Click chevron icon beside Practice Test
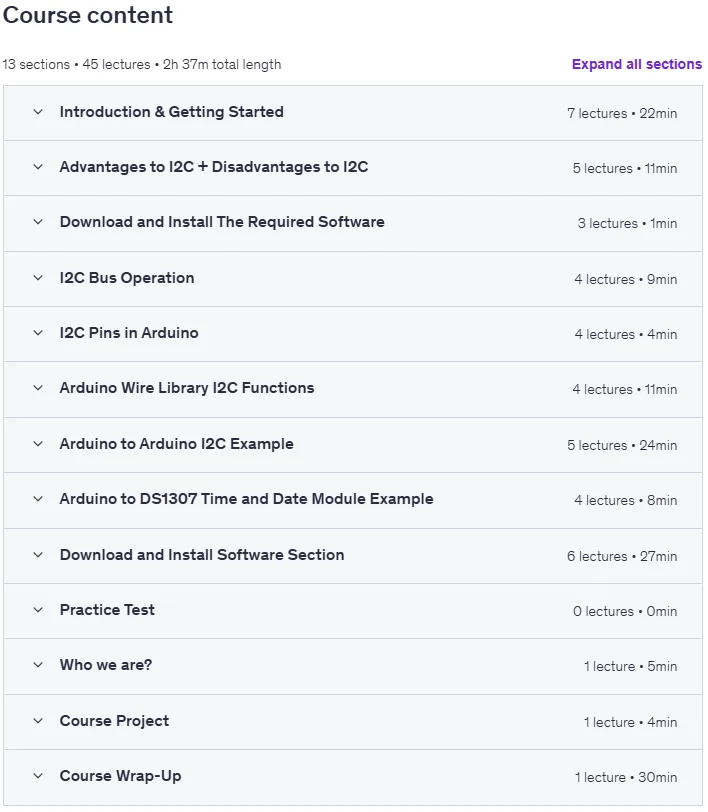This screenshot has height=812, width=708. (38, 610)
